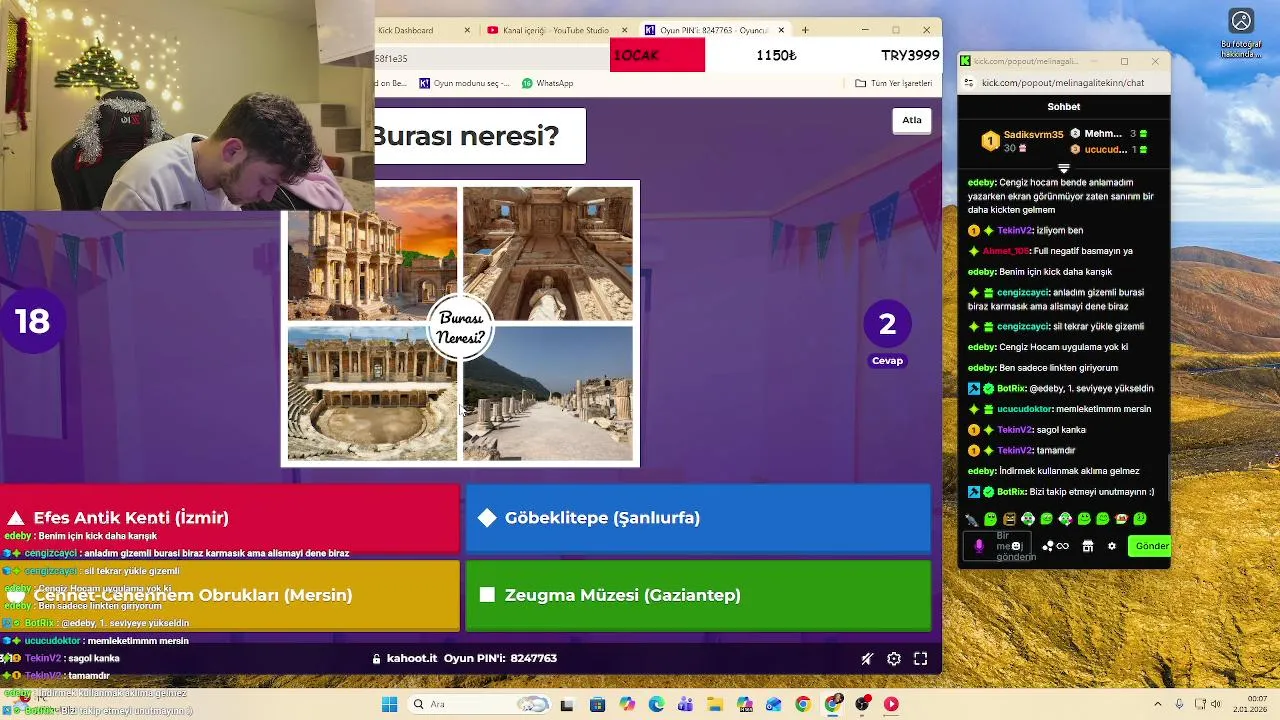Choose answer Cennet-Cehennem Obrukları (Mersin)

click(x=230, y=595)
